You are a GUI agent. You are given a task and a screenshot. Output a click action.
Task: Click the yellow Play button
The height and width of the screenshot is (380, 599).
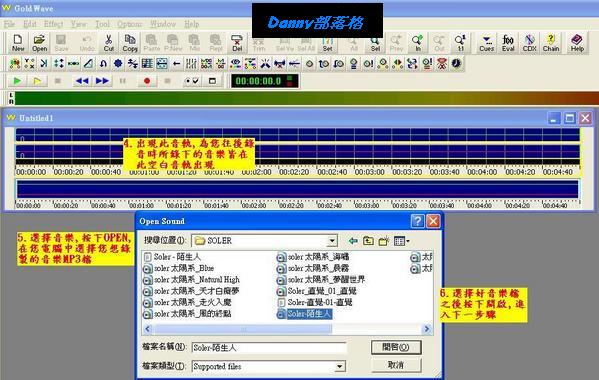[37, 81]
